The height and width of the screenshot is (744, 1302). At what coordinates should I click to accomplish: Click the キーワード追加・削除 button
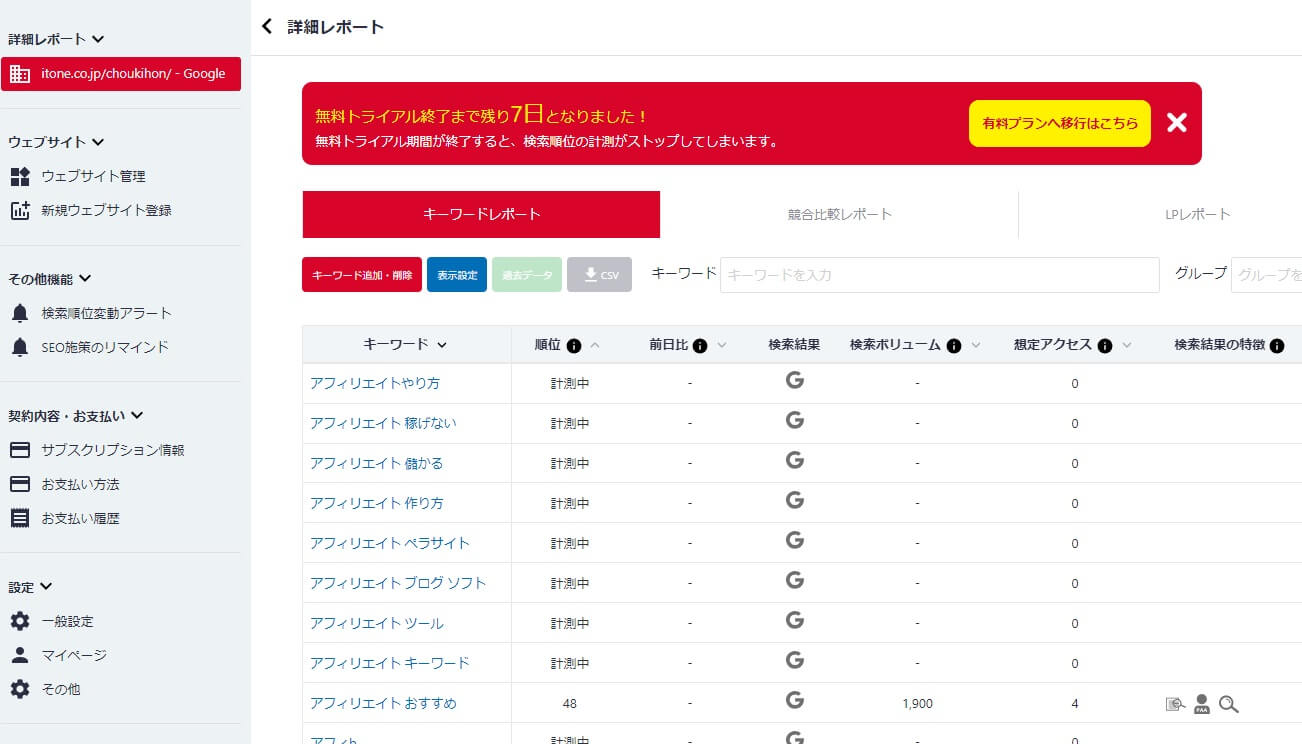[362, 275]
